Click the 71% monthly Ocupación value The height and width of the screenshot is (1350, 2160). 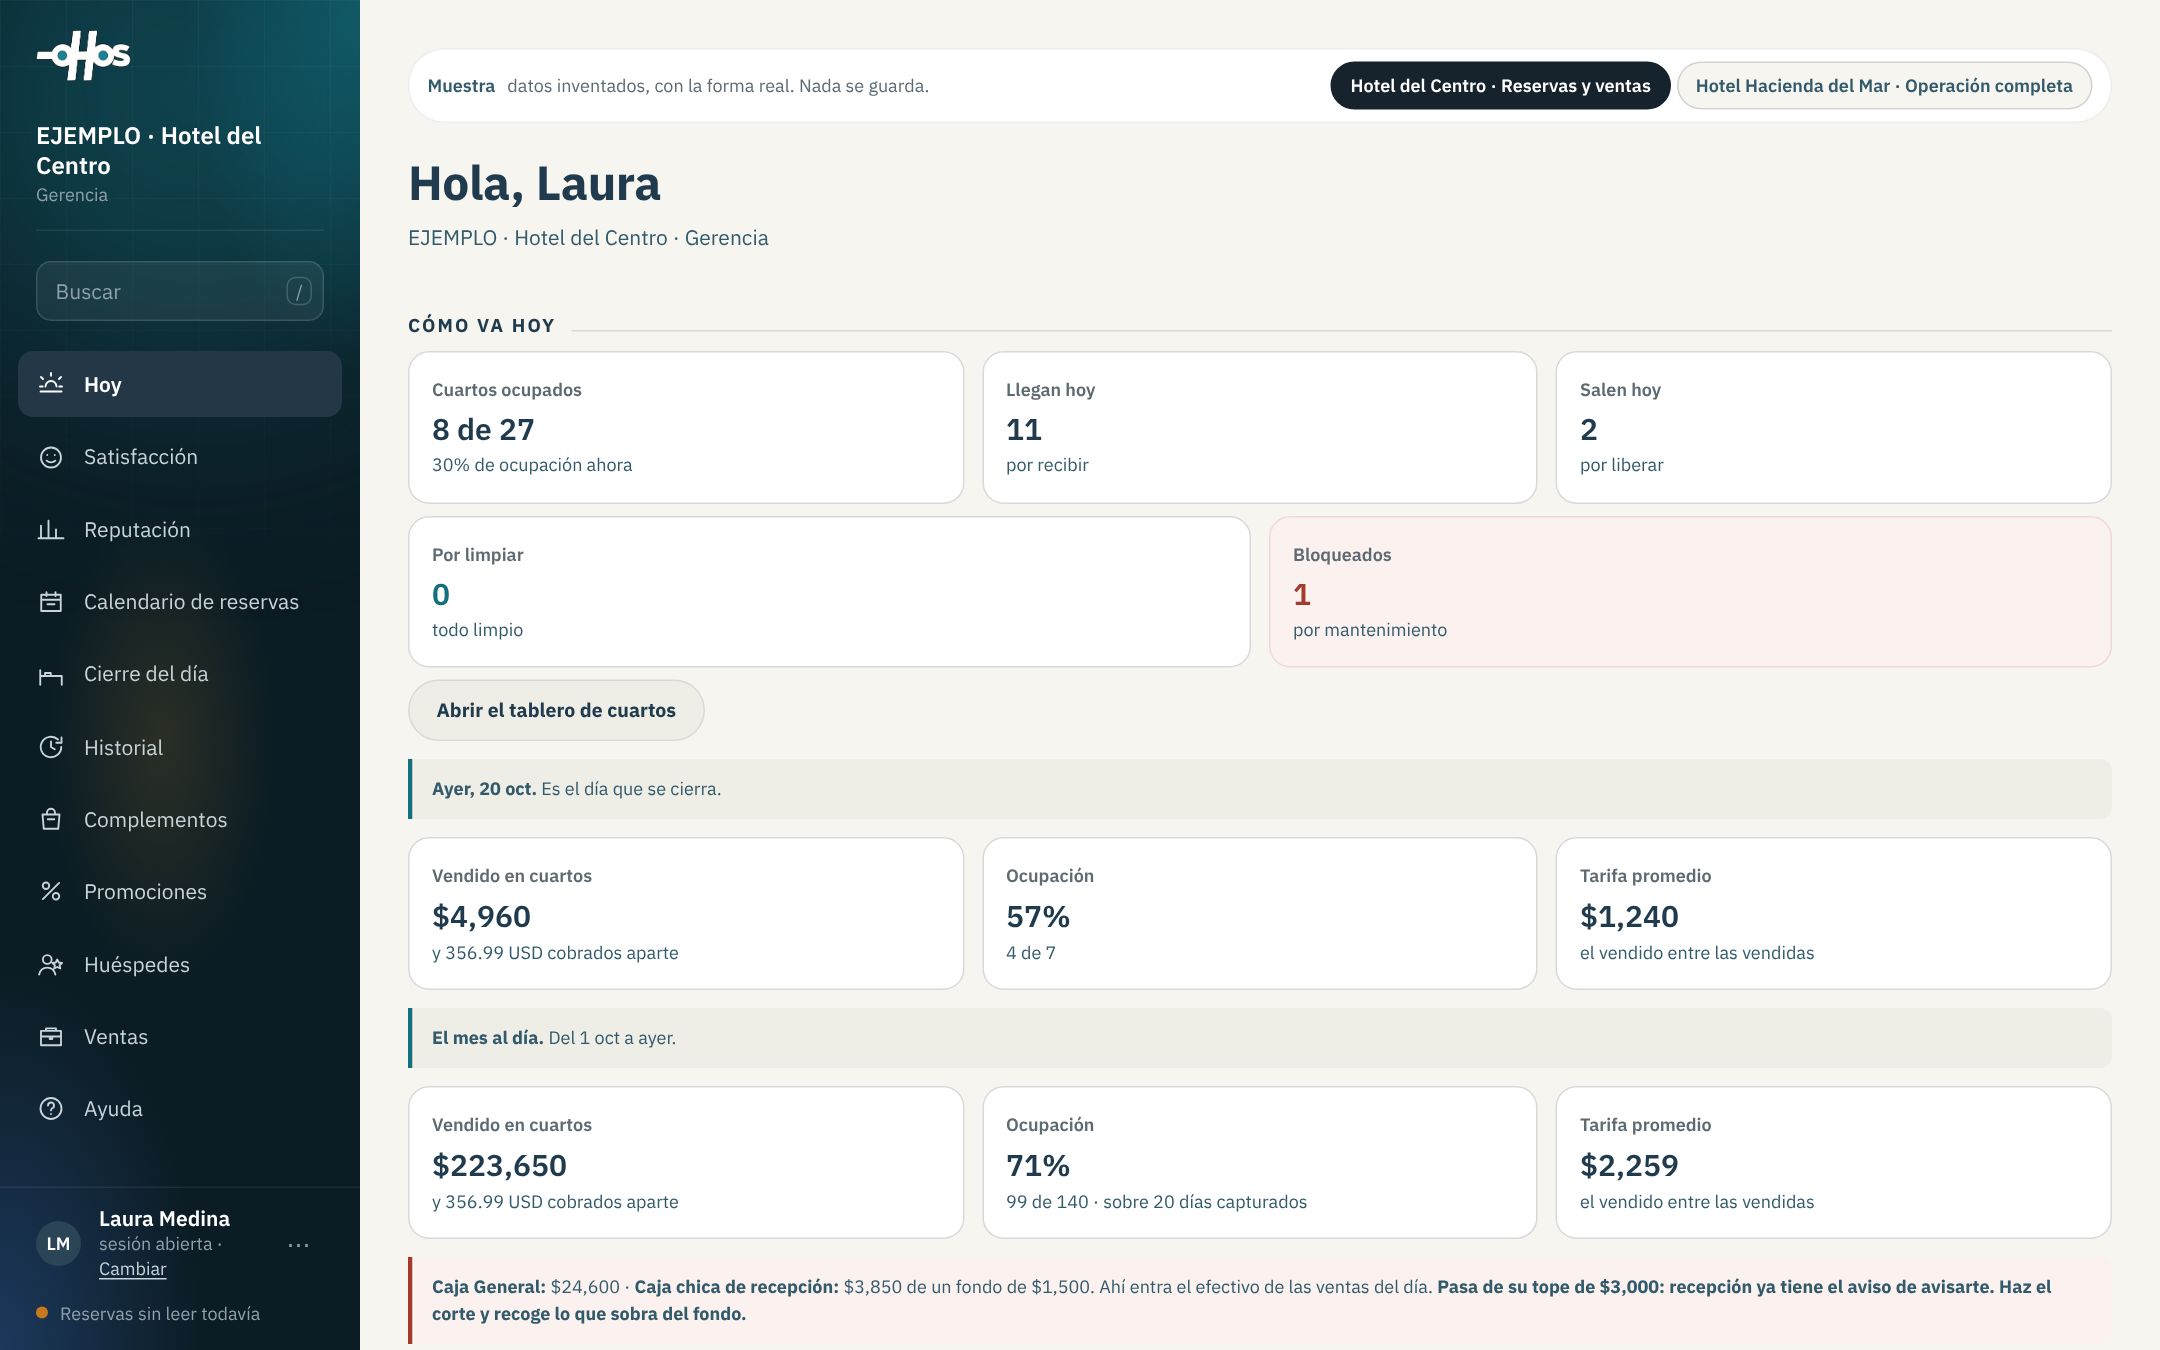click(1038, 1165)
